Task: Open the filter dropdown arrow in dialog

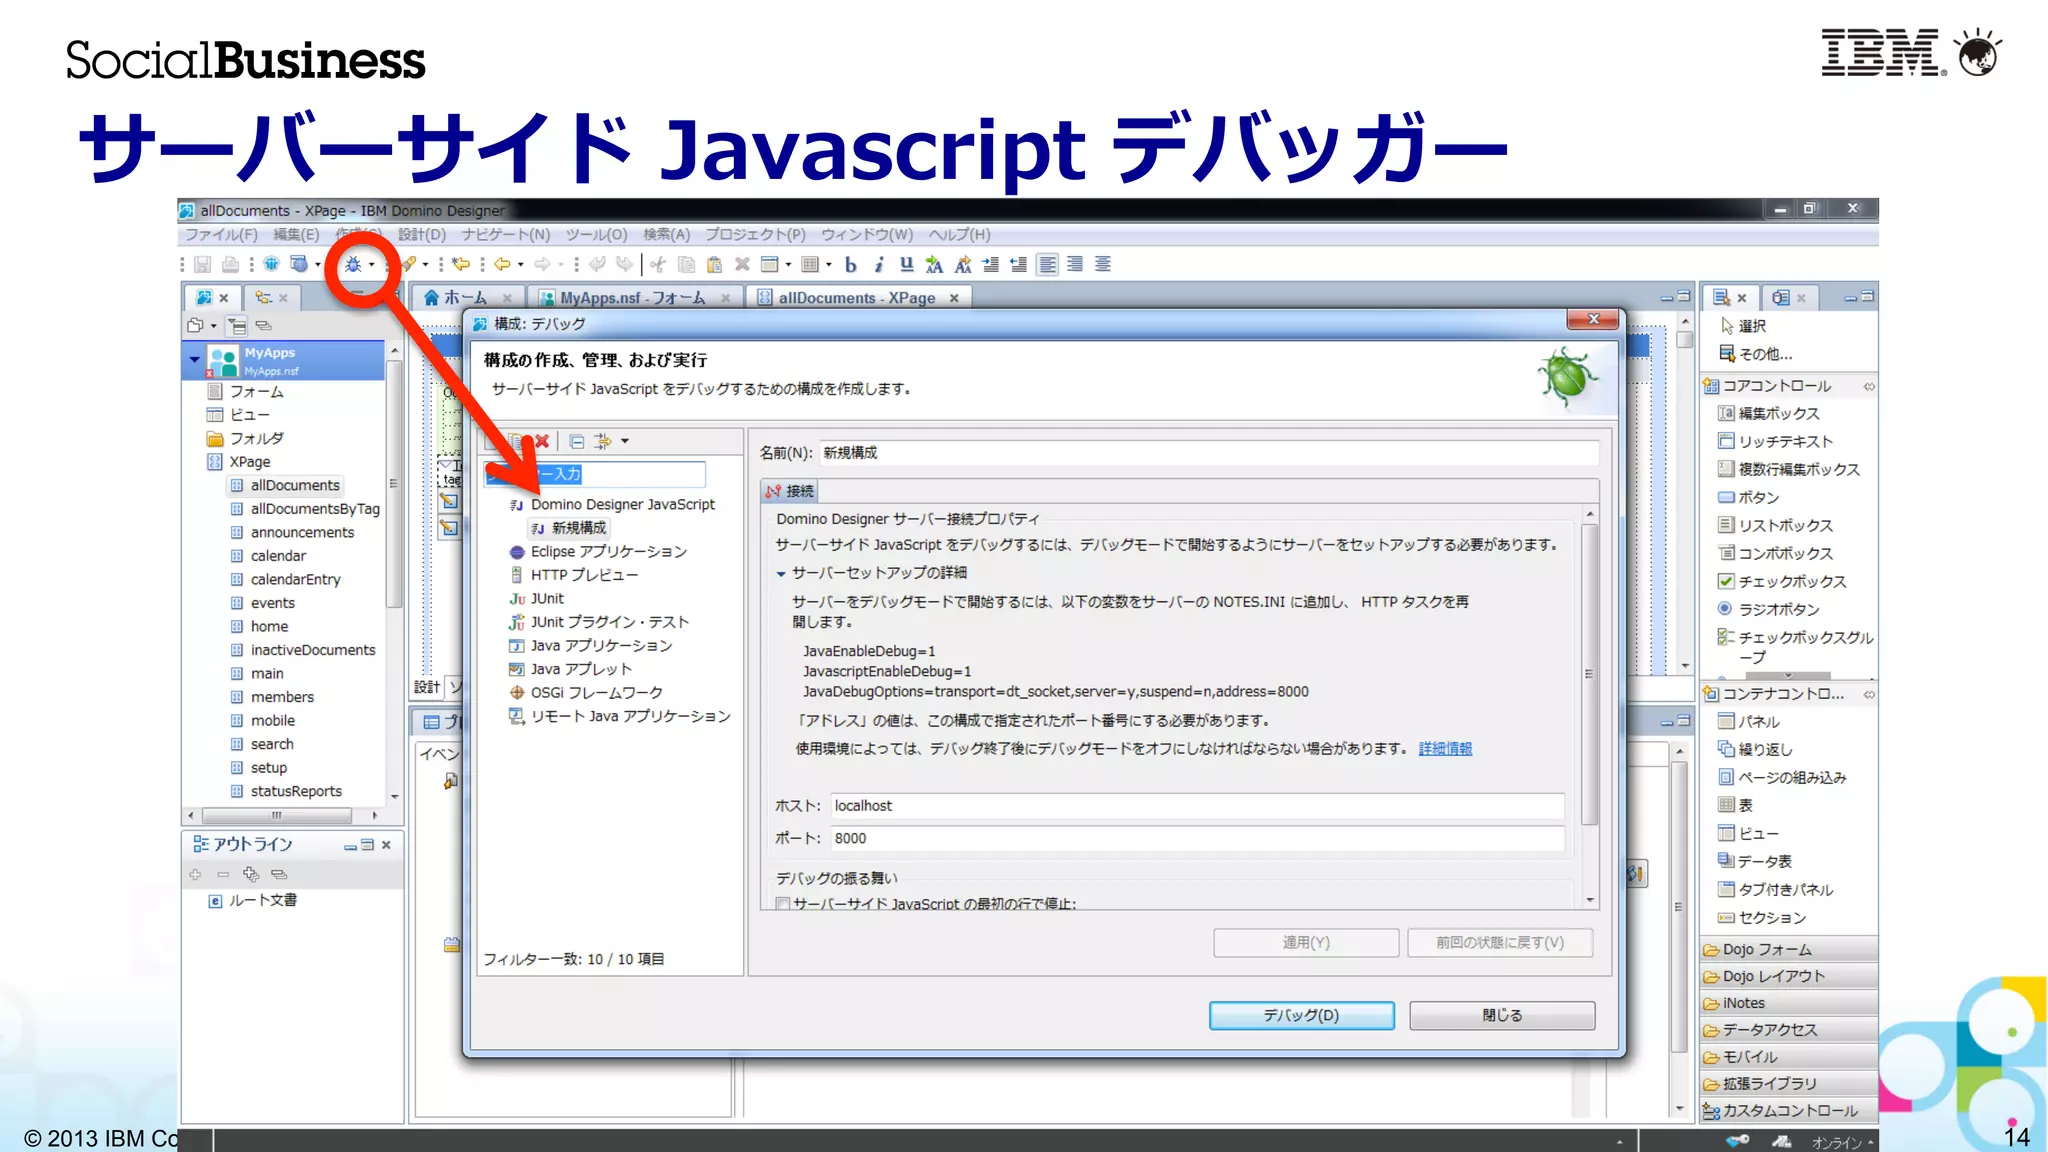Action: click(x=625, y=441)
